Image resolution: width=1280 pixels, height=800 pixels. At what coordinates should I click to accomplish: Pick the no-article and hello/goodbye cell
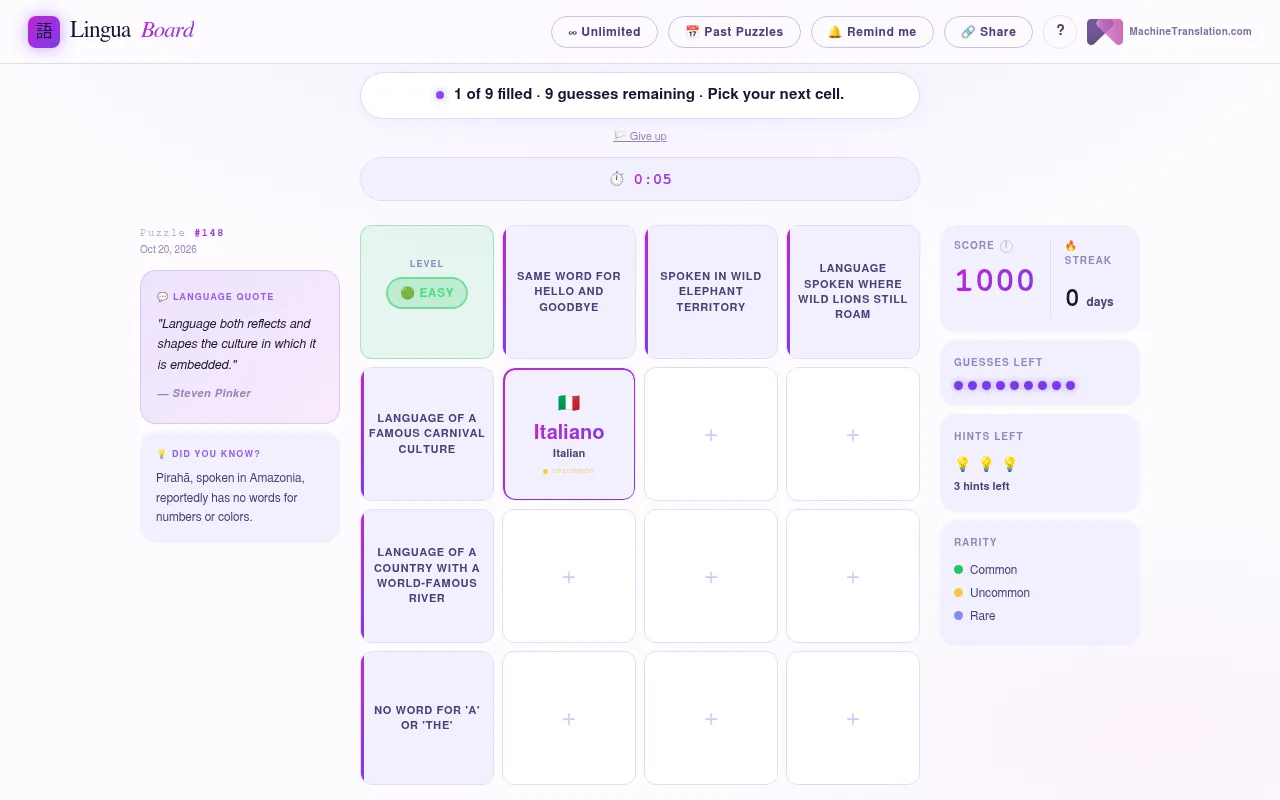coord(569,718)
